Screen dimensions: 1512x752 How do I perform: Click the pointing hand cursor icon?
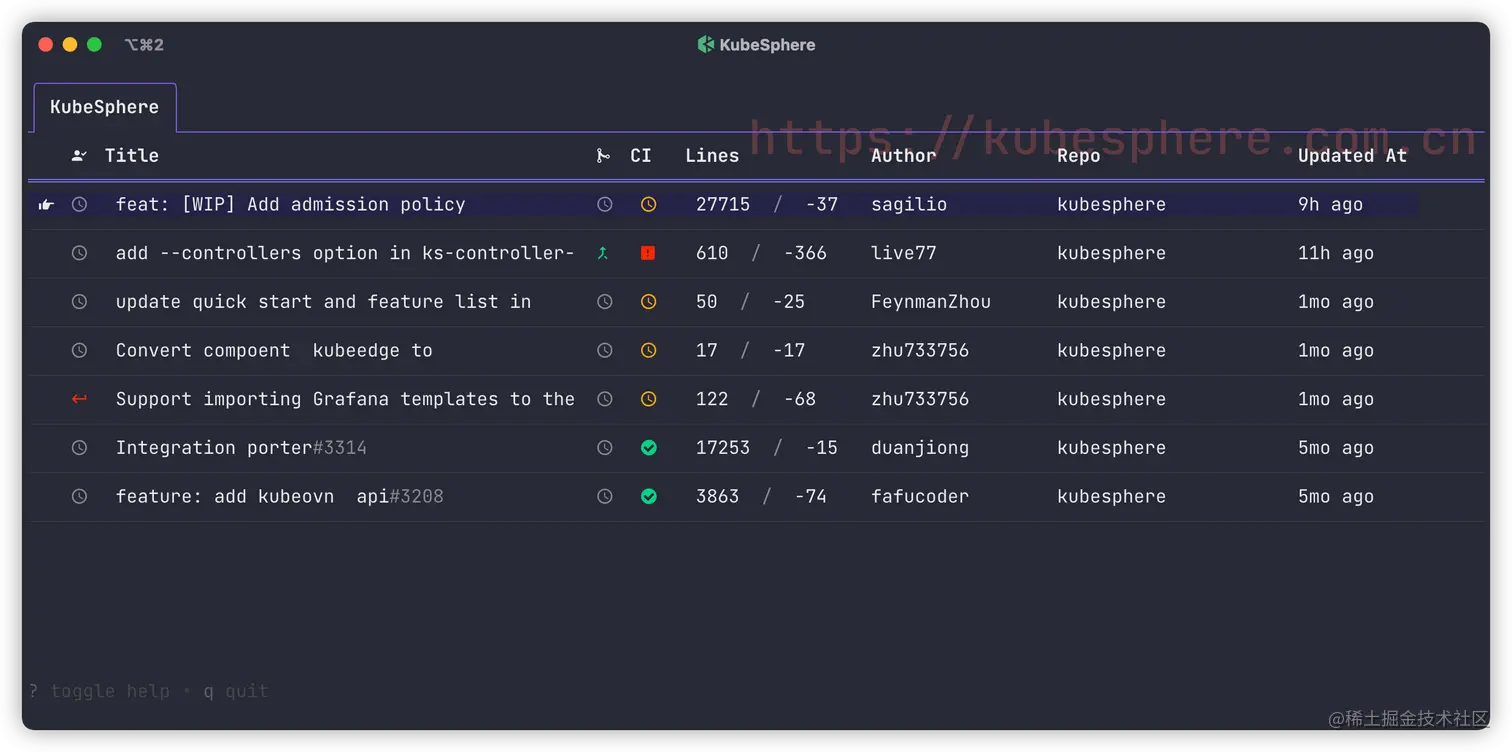[x=46, y=204]
